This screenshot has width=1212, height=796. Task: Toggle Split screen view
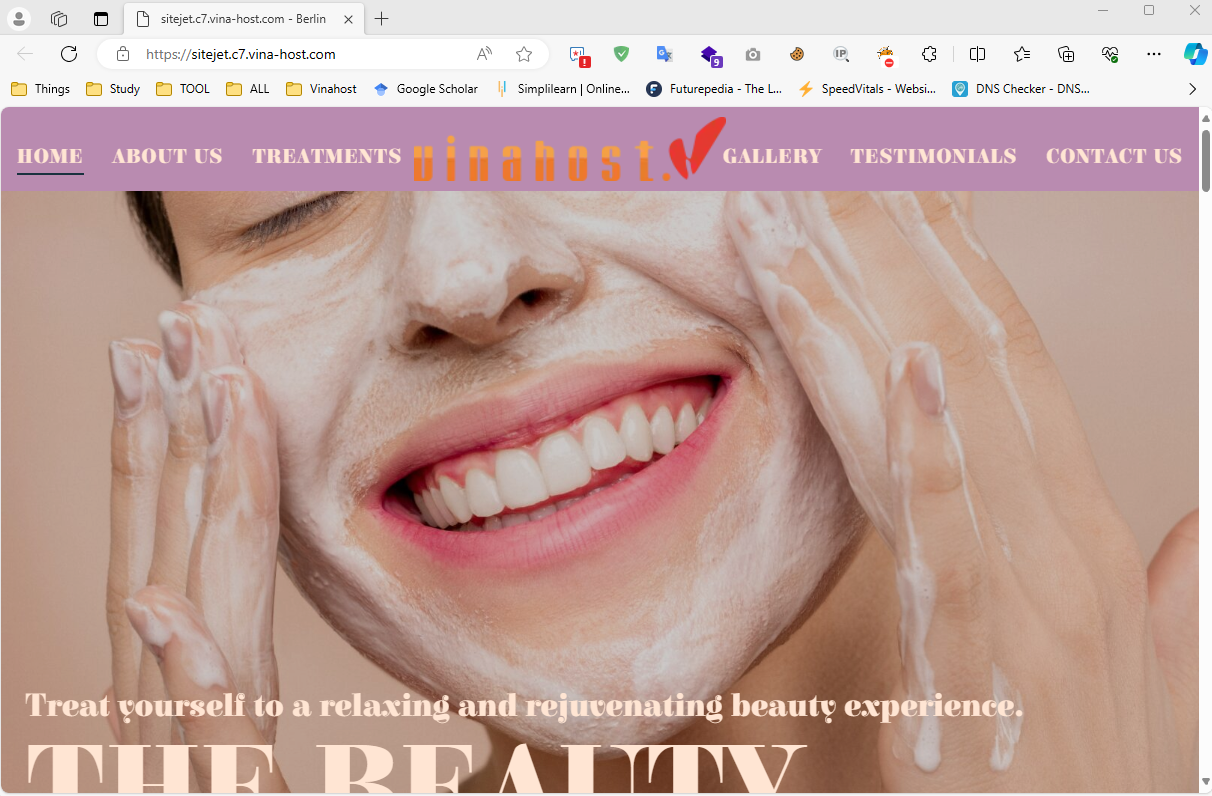pos(978,54)
